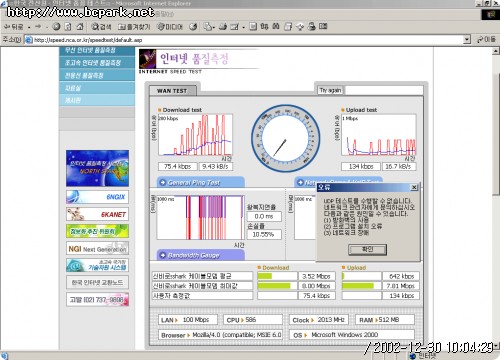Click the Internet Explorer throbber logo
This screenshot has height=360, width=500.
(491, 14)
